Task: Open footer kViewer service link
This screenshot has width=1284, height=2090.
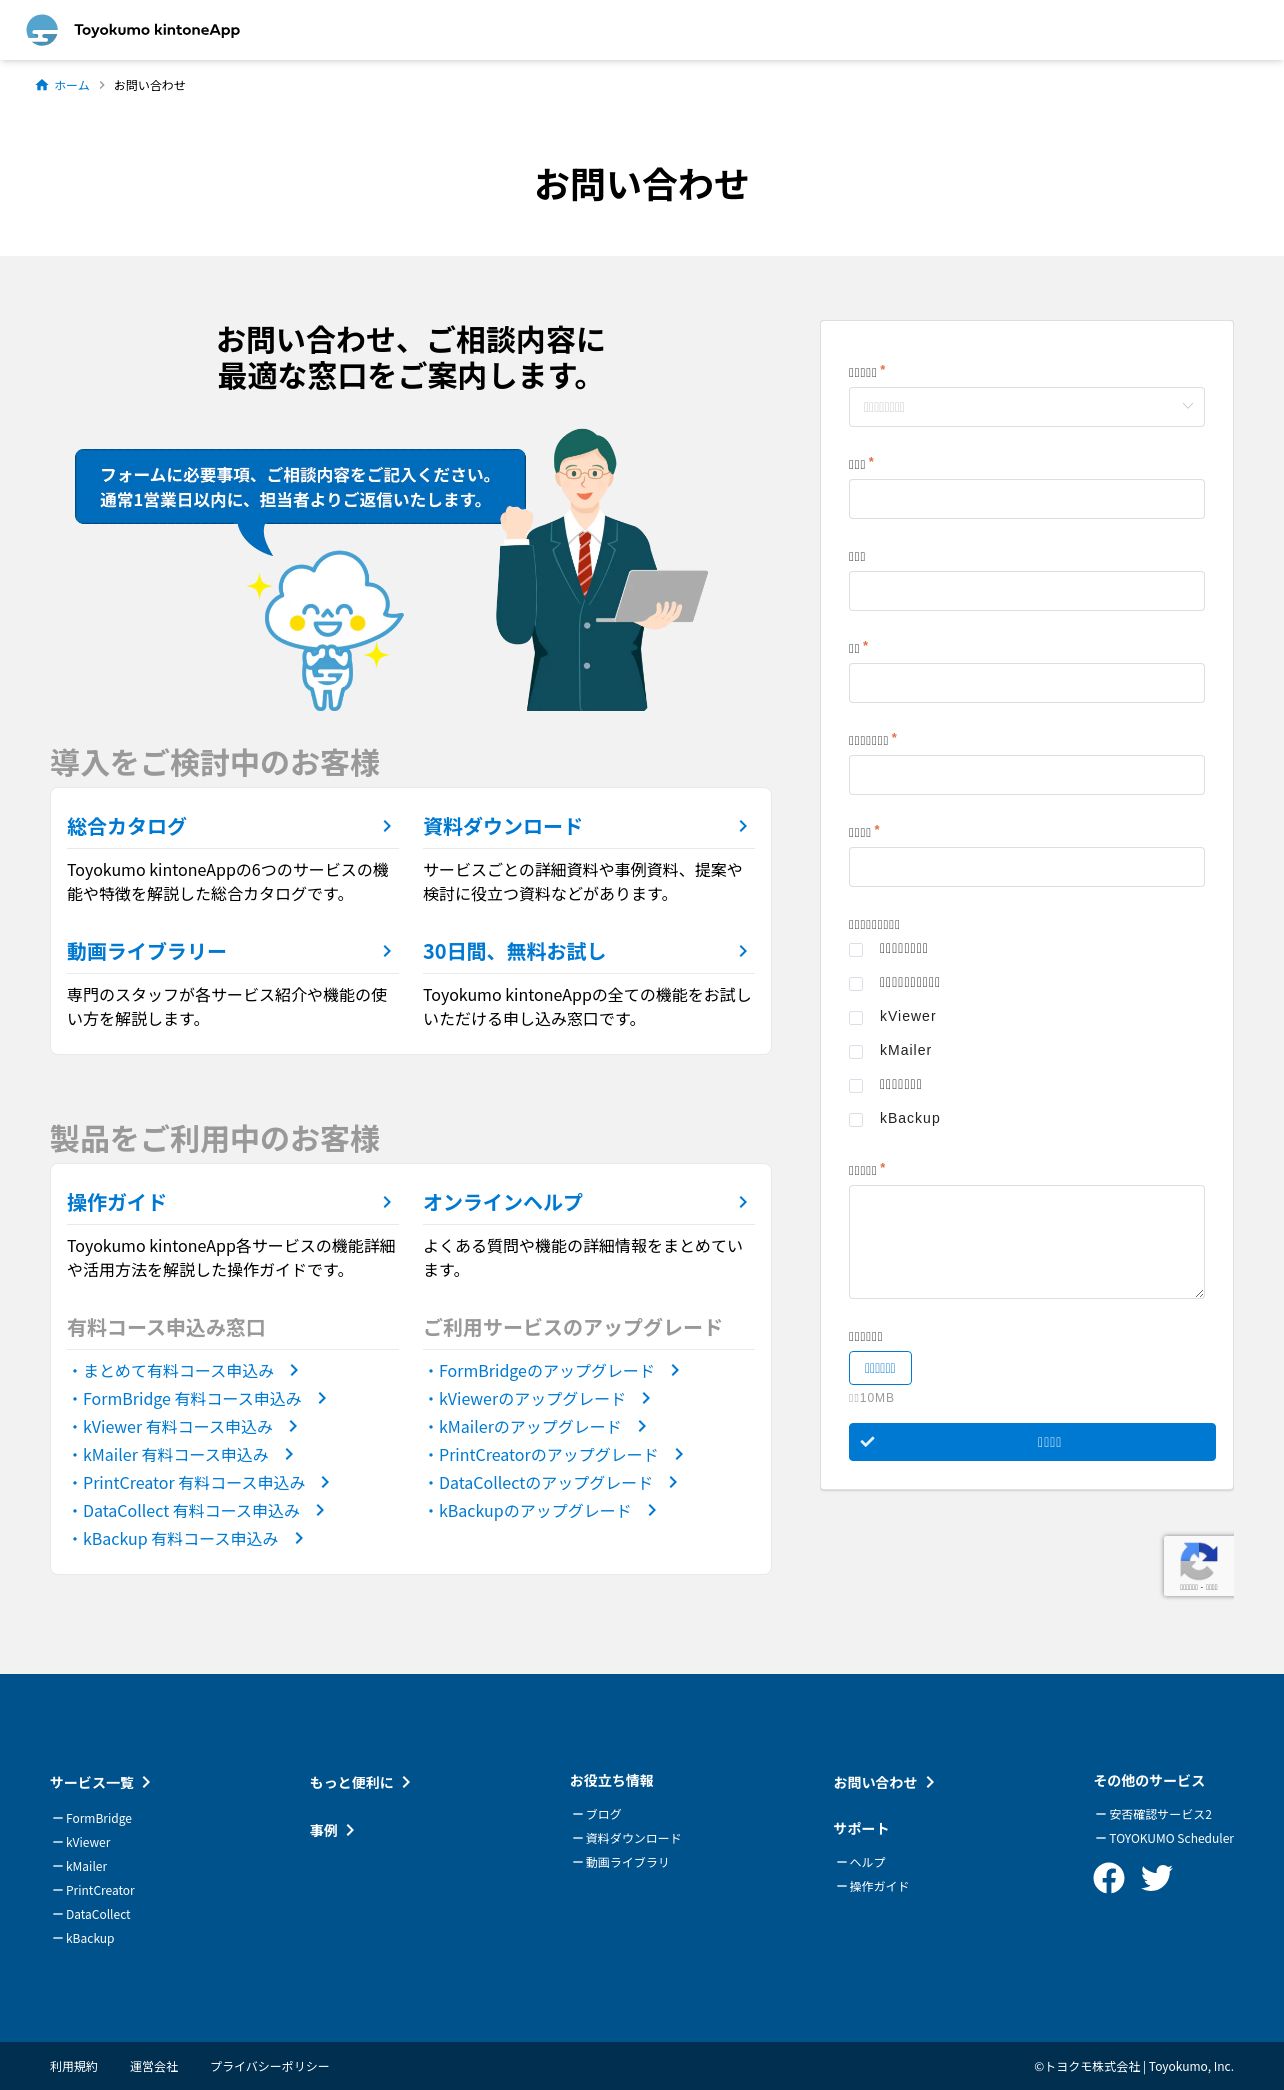Action: 88,1842
